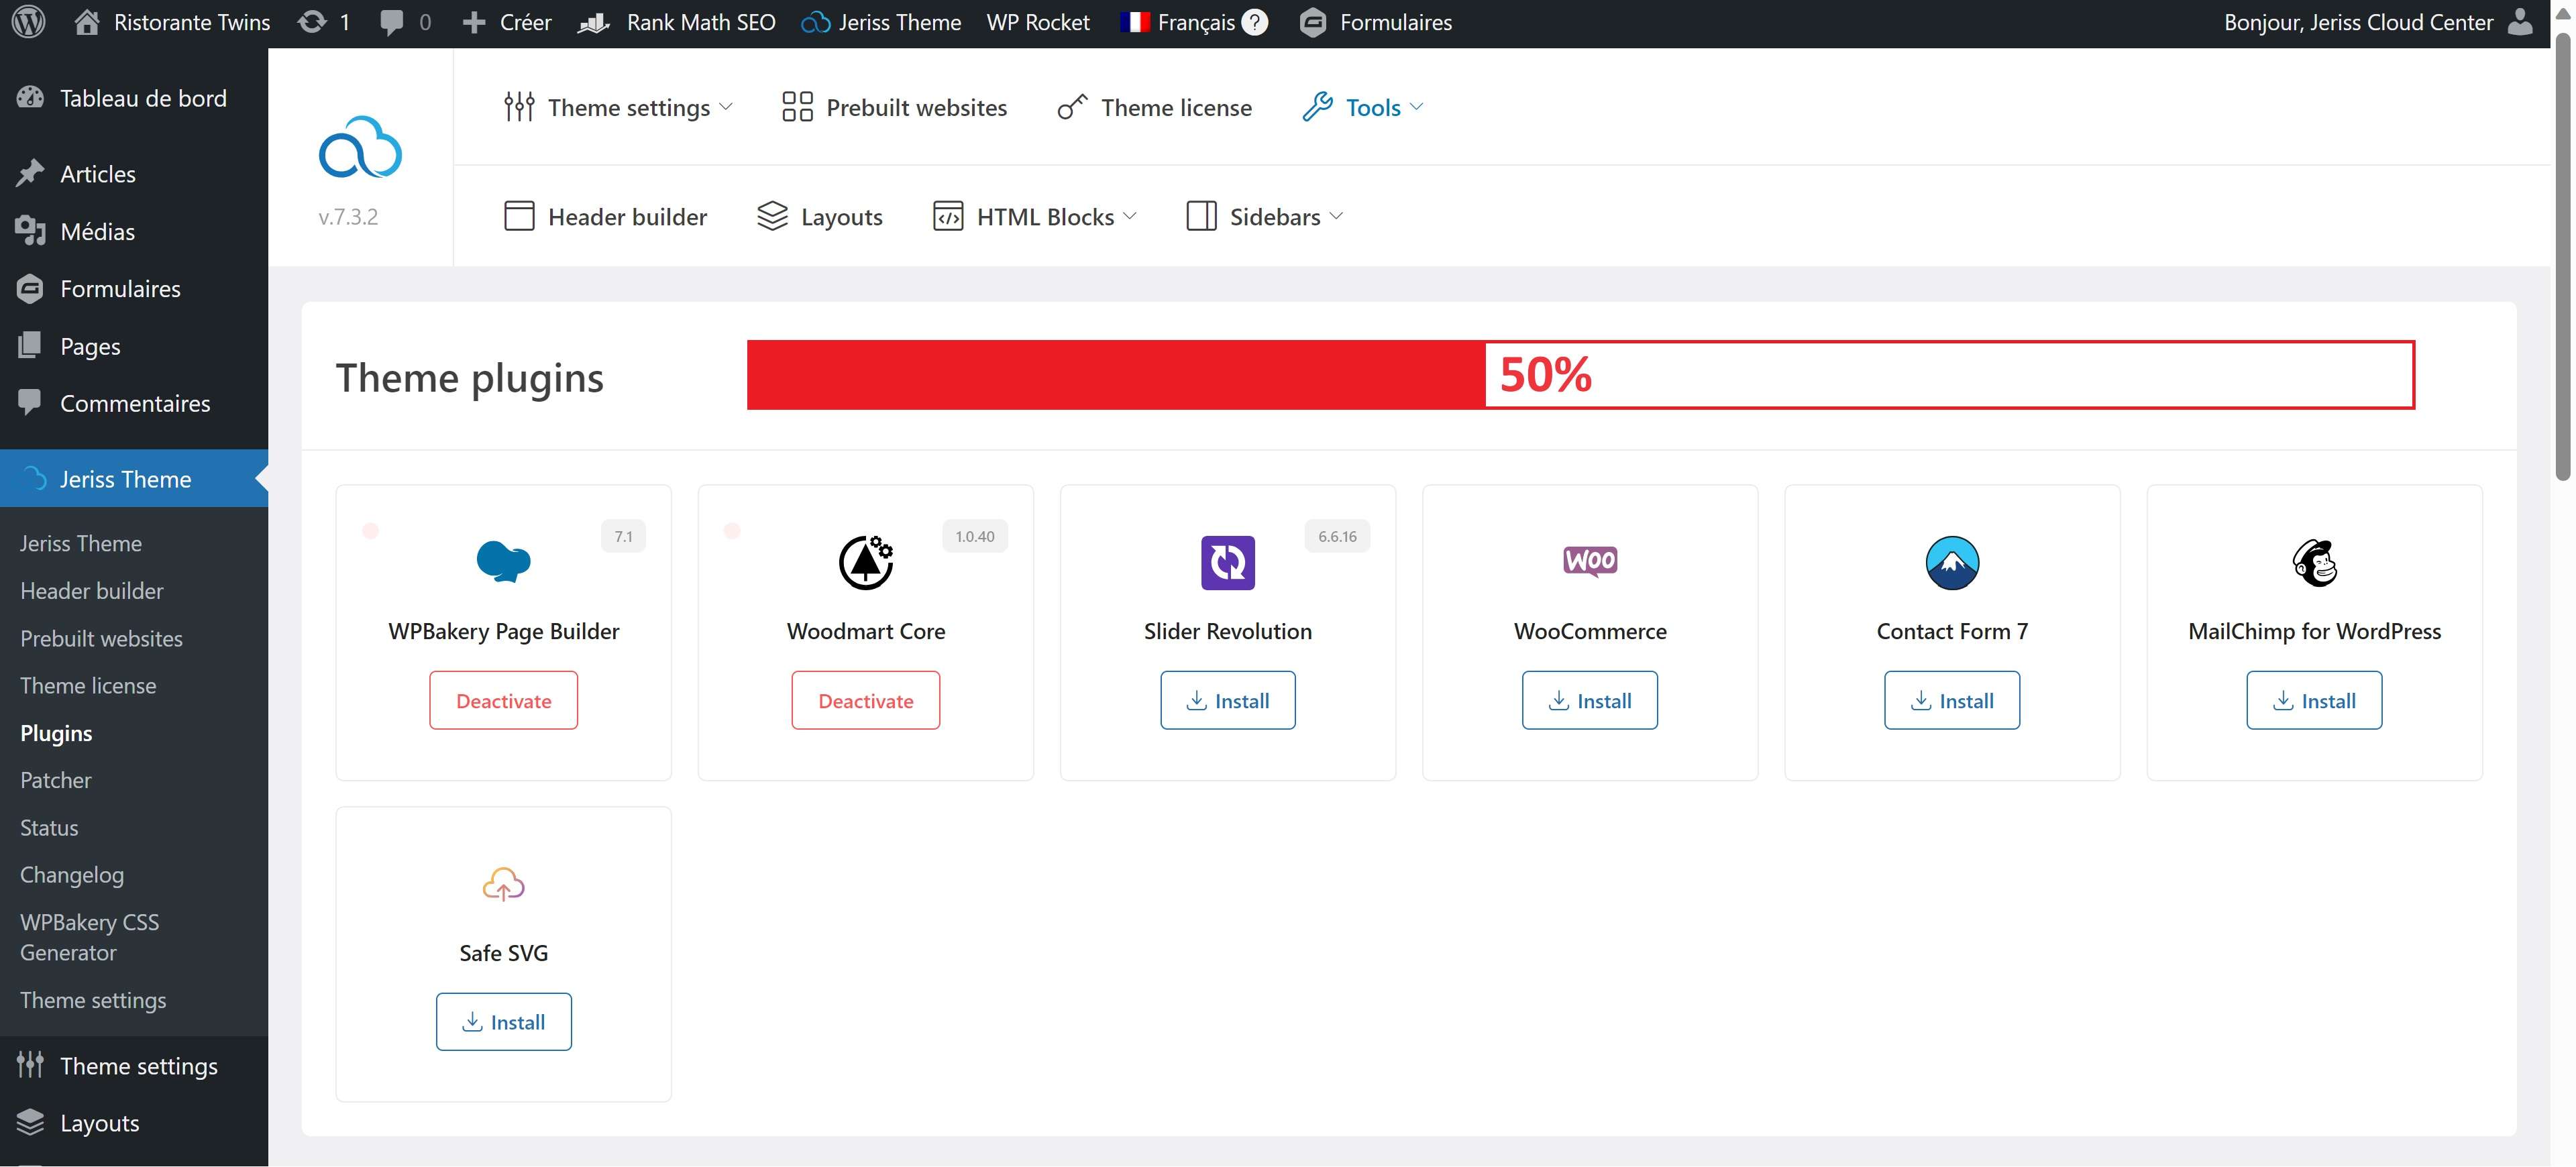Click the Articles pin icon
Viewport: 2576px width, 1167px height.
pyautogui.click(x=30, y=173)
